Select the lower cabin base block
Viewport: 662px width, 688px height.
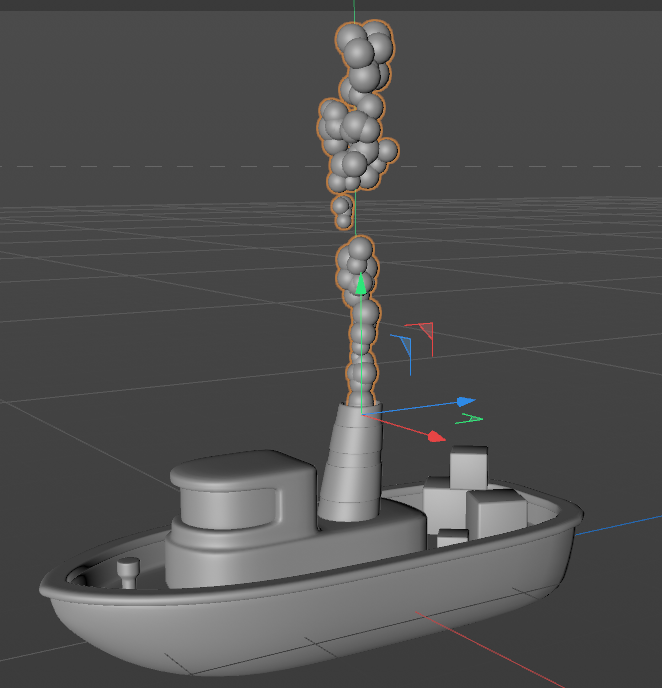coord(294,548)
